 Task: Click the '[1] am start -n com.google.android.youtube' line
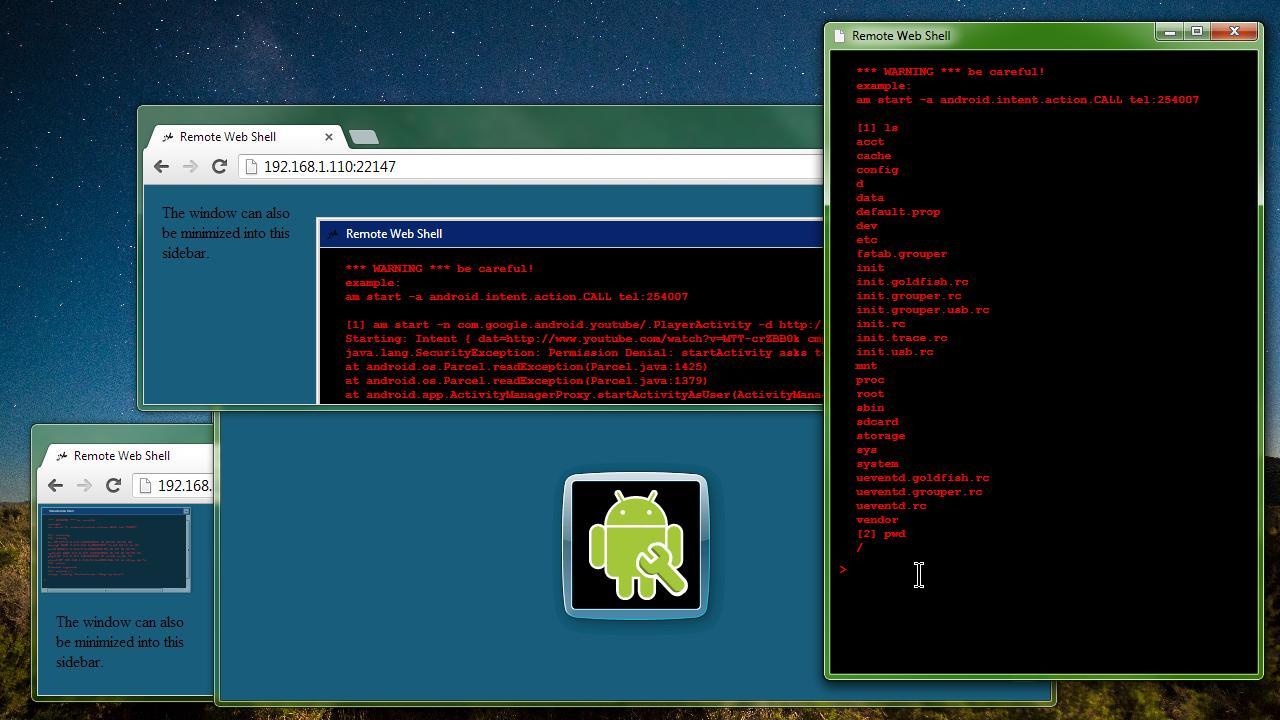tap(583, 325)
